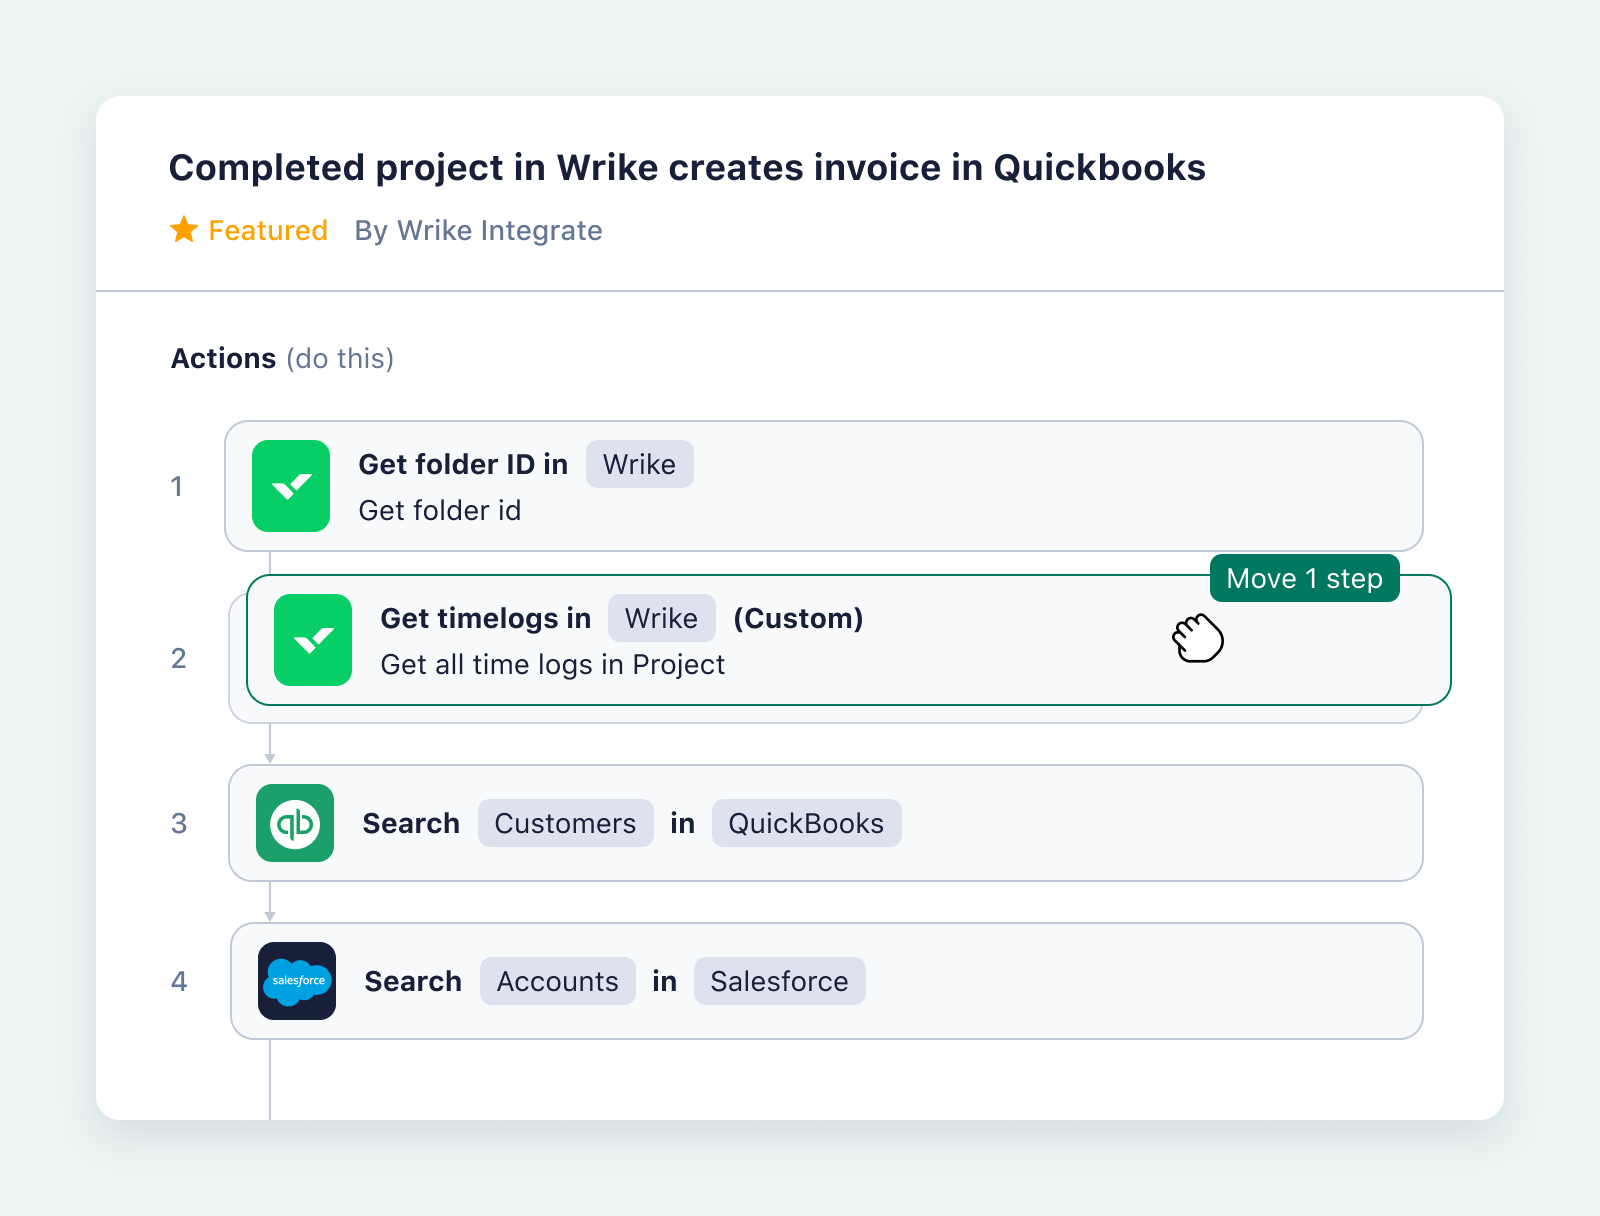The height and width of the screenshot is (1216, 1600).
Task: Select the Get all time logs in Project text
Action: click(x=553, y=664)
